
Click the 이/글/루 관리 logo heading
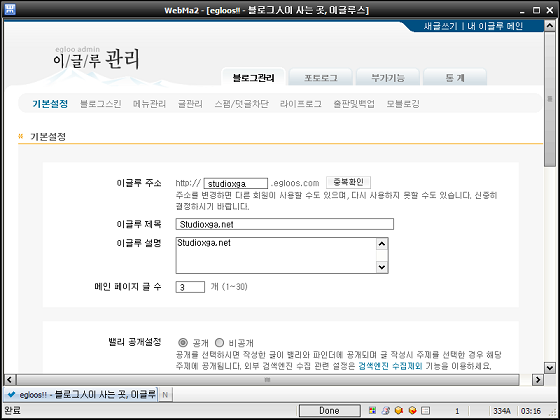tap(96, 59)
